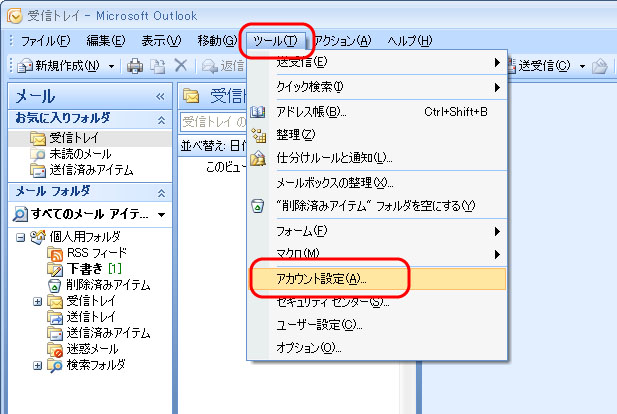Click the 並べ替え sort header

[x=213, y=146]
